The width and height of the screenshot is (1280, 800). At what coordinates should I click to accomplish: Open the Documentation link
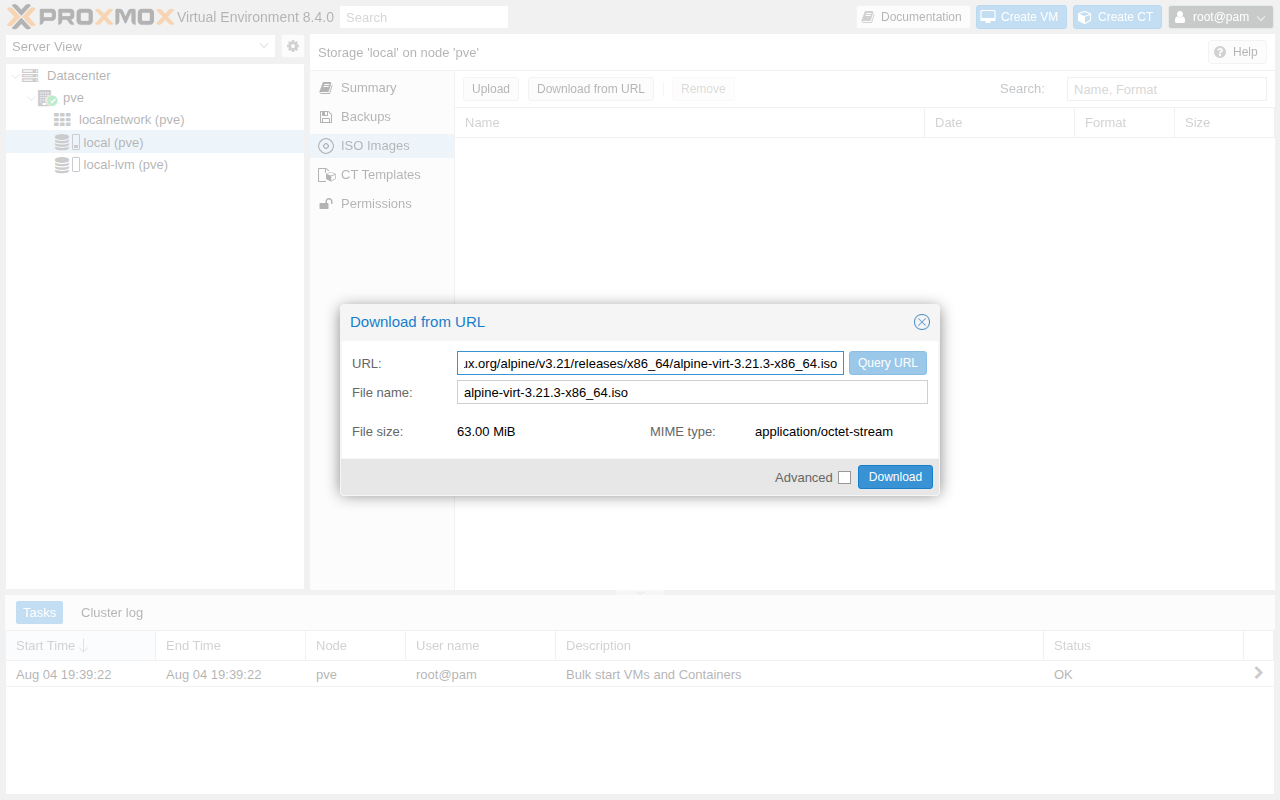913,17
